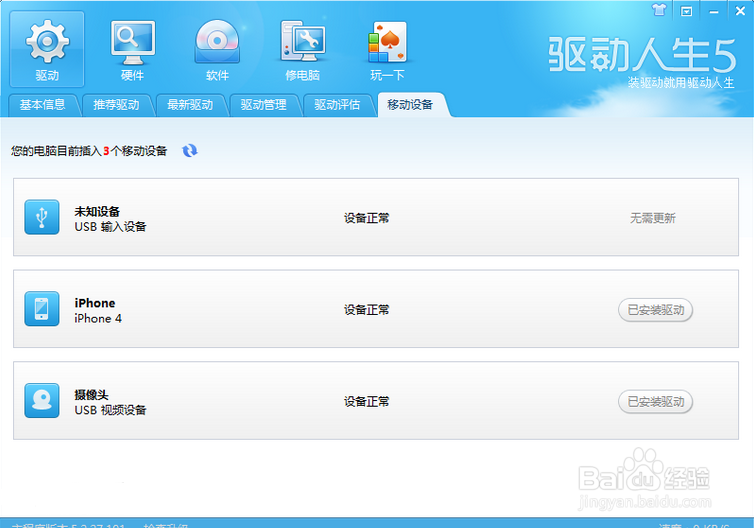Click 设备正常 status in 未知设备 row

click(x=366, y=218)
